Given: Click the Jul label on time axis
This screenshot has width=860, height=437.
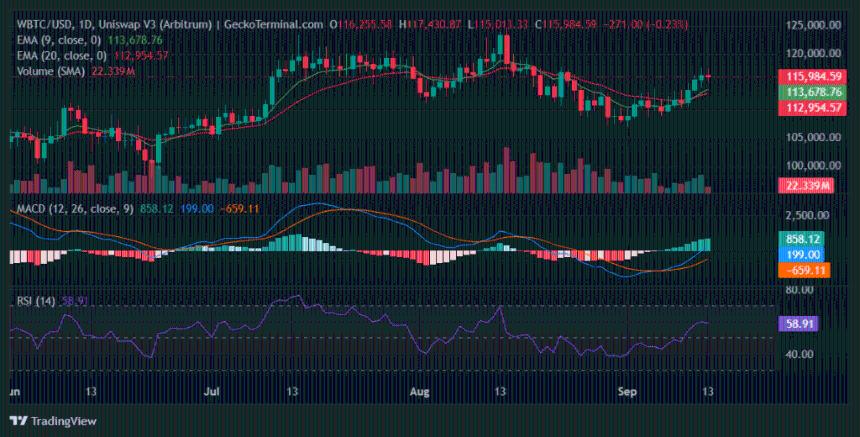Looking at the screenshot, I should click(212, 393).
